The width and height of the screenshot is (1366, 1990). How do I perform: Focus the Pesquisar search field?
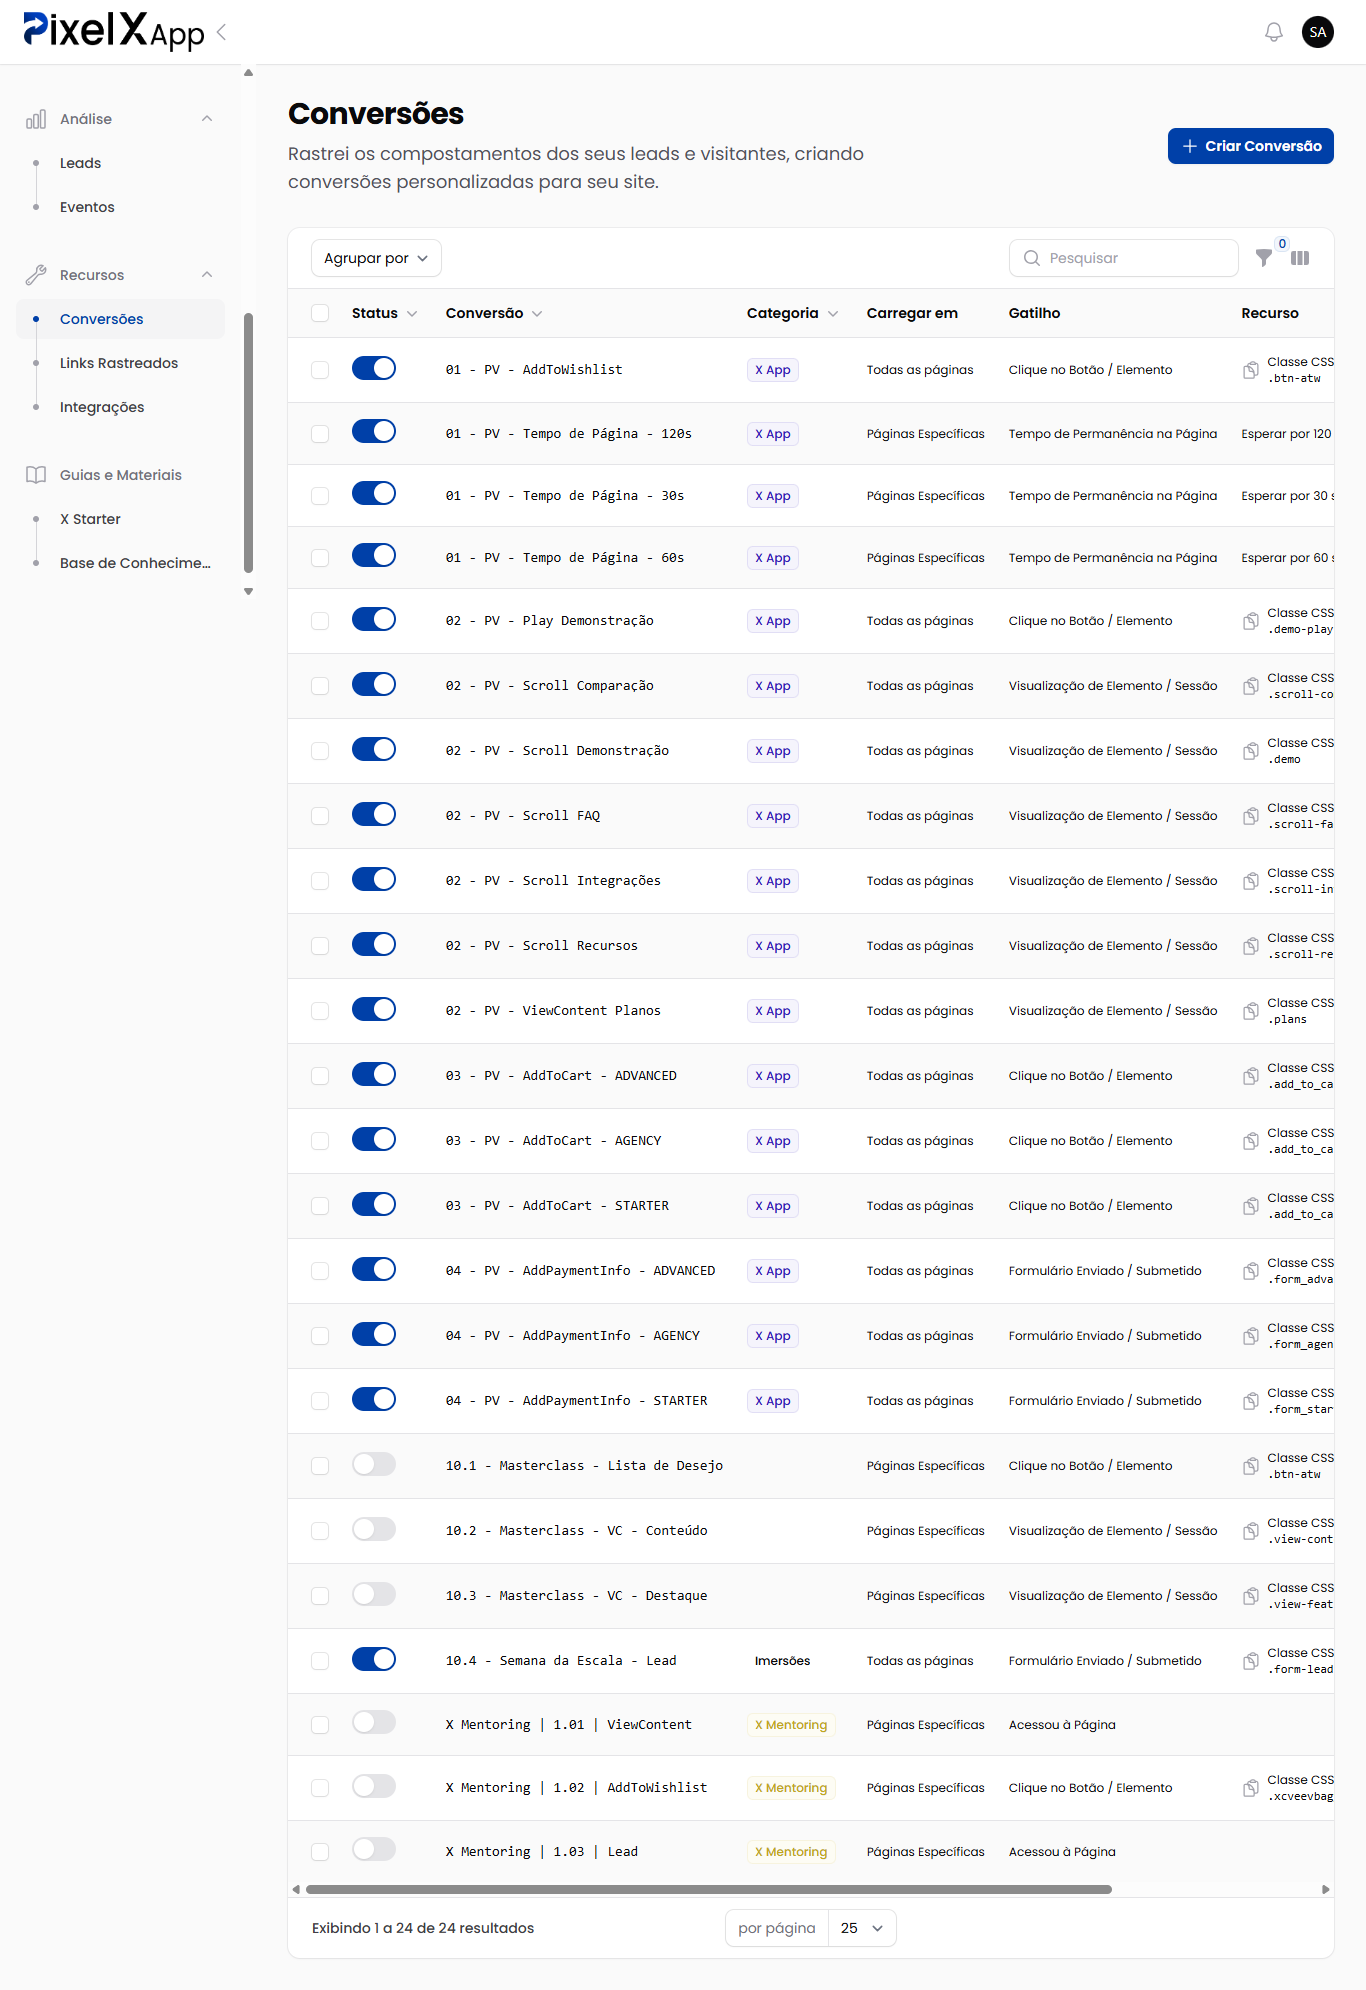click(1124, 258)
